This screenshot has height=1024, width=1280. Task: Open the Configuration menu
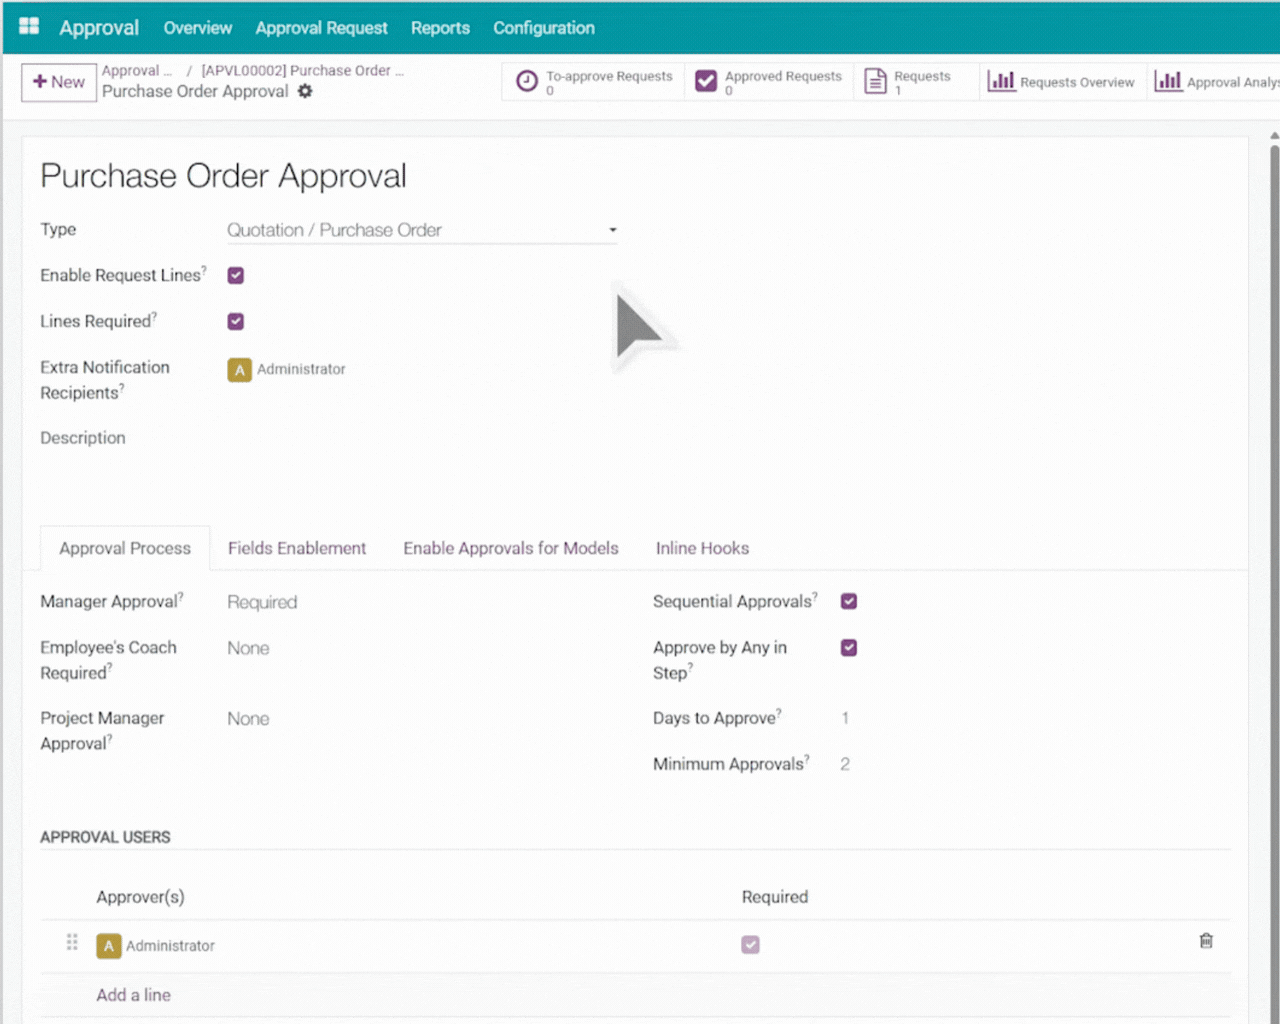543,28
